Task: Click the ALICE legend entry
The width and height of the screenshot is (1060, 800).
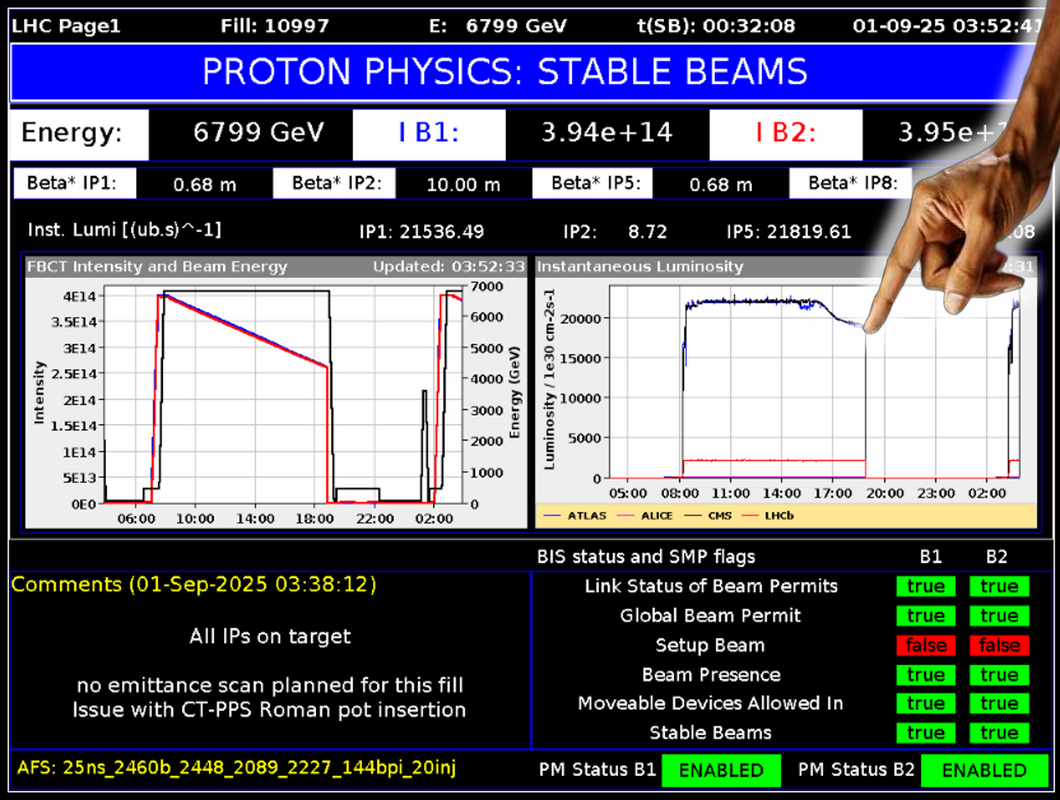Action: pos(653,516)
